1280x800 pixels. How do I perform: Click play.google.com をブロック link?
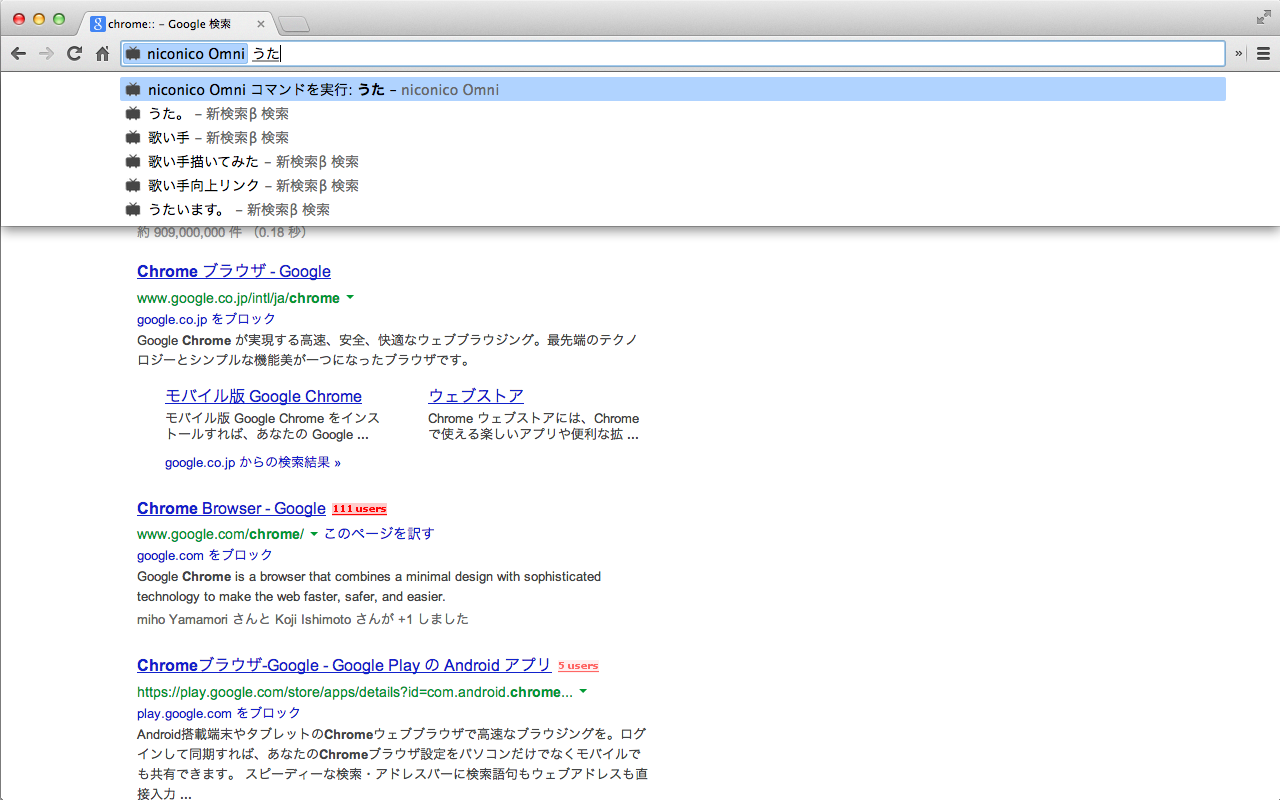pyautogui.click(x=219, y=713)
